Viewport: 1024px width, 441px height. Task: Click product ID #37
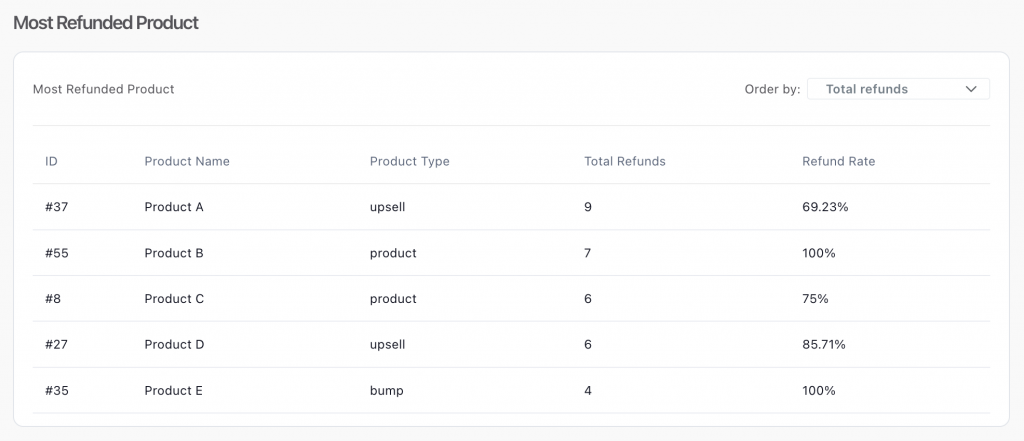(57, 207)
